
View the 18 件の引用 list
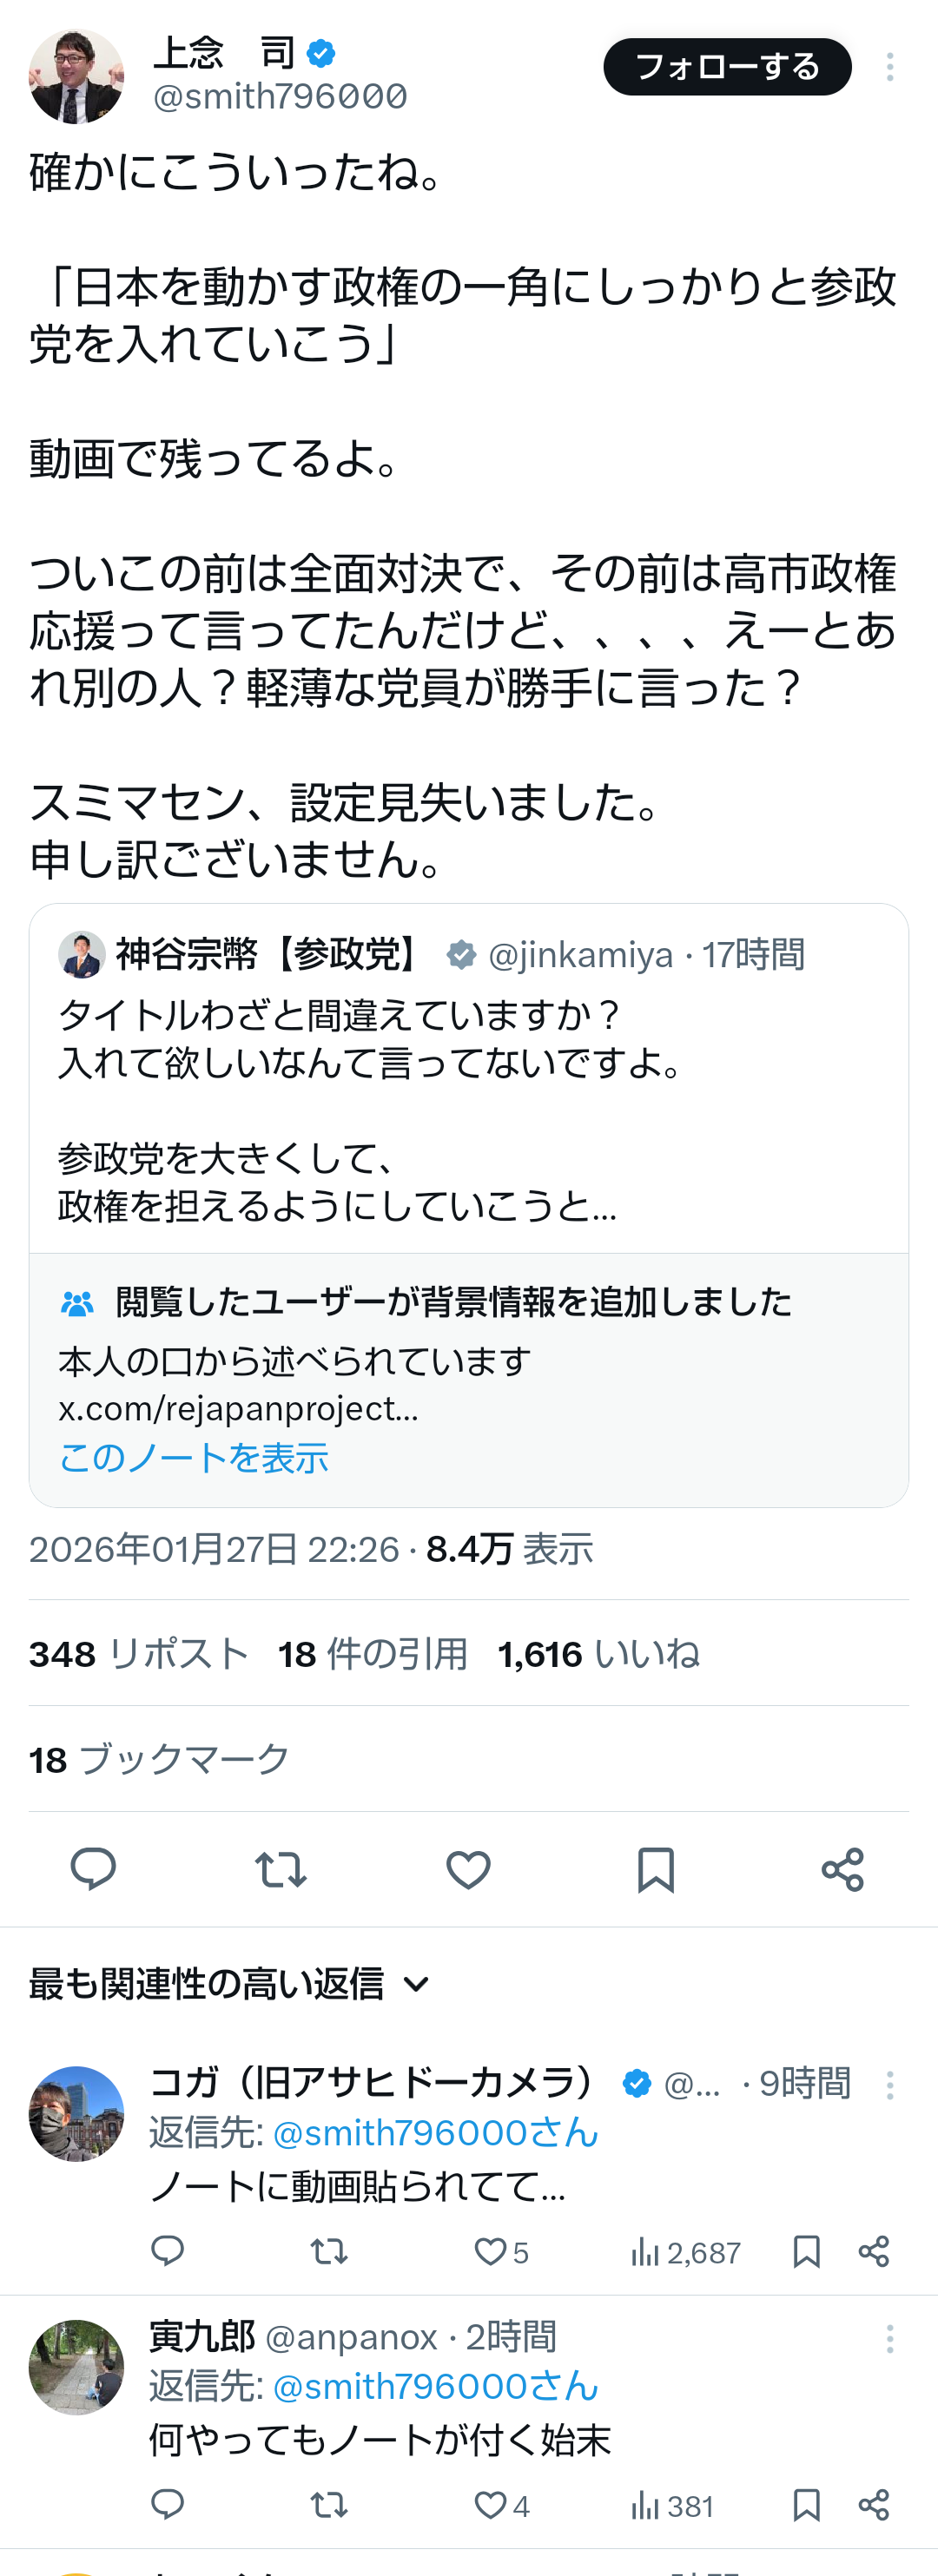(372, 1654)
